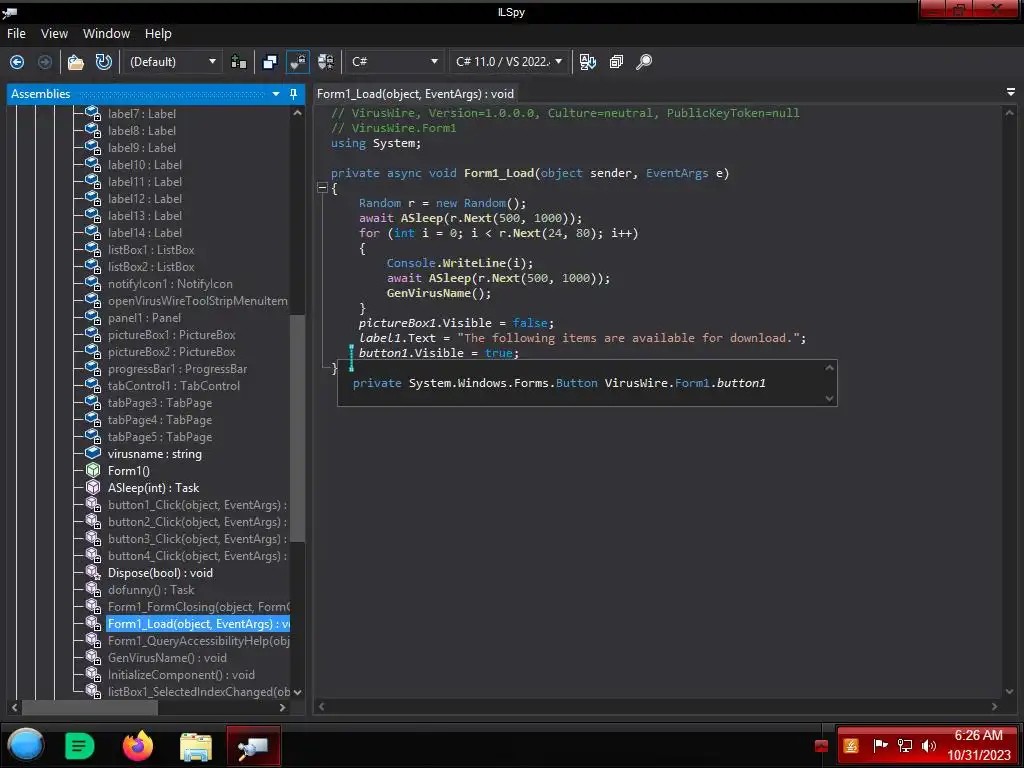
Task: Open Search with the magnifier icon
Action: pyautogui.click(x=644, y=62)
